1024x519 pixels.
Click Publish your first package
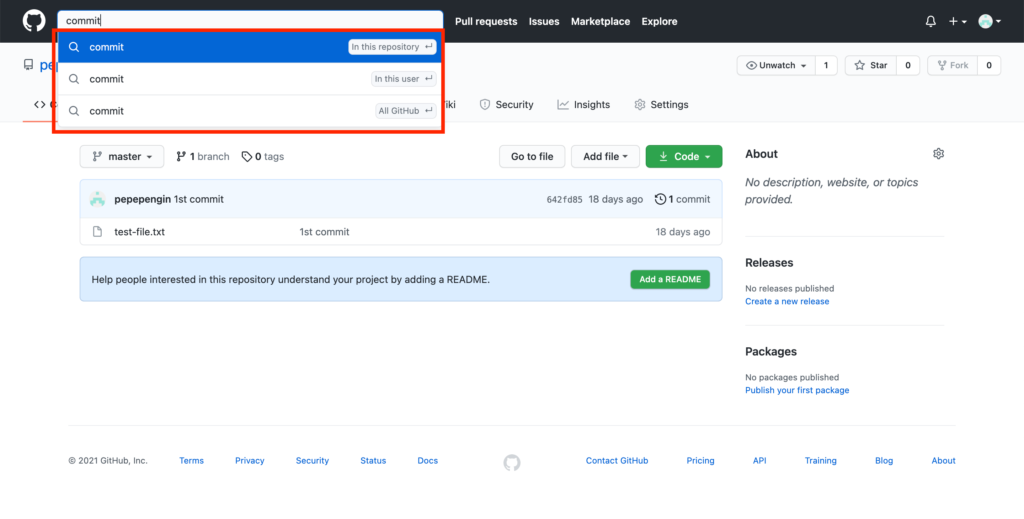[797, 390]
